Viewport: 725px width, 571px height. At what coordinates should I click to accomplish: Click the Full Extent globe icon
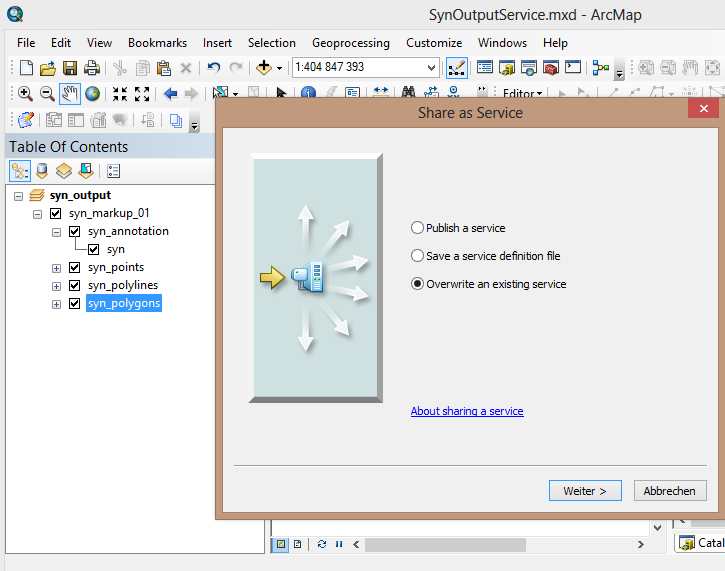click(x=92, y=94)
